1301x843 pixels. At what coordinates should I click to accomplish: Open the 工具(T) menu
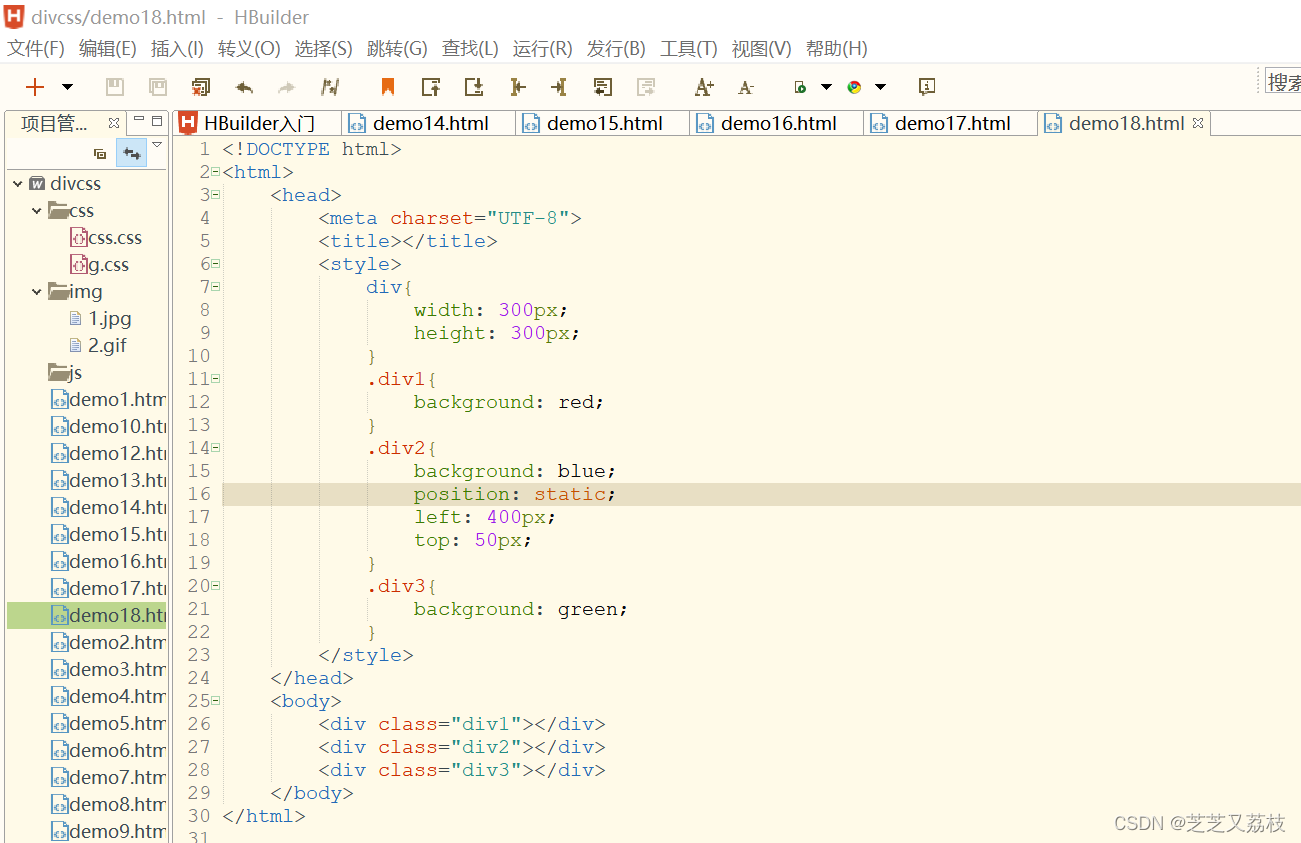tap(689, 48)
